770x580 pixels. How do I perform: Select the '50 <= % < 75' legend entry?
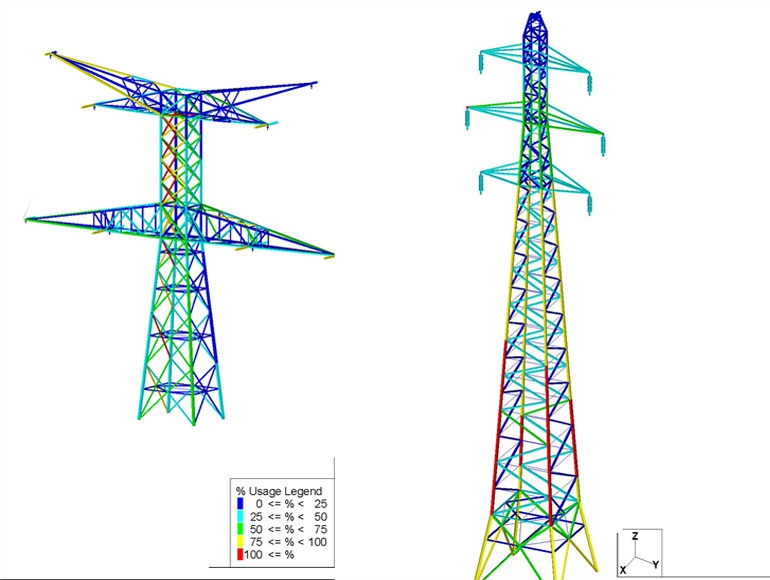point(288,529)
